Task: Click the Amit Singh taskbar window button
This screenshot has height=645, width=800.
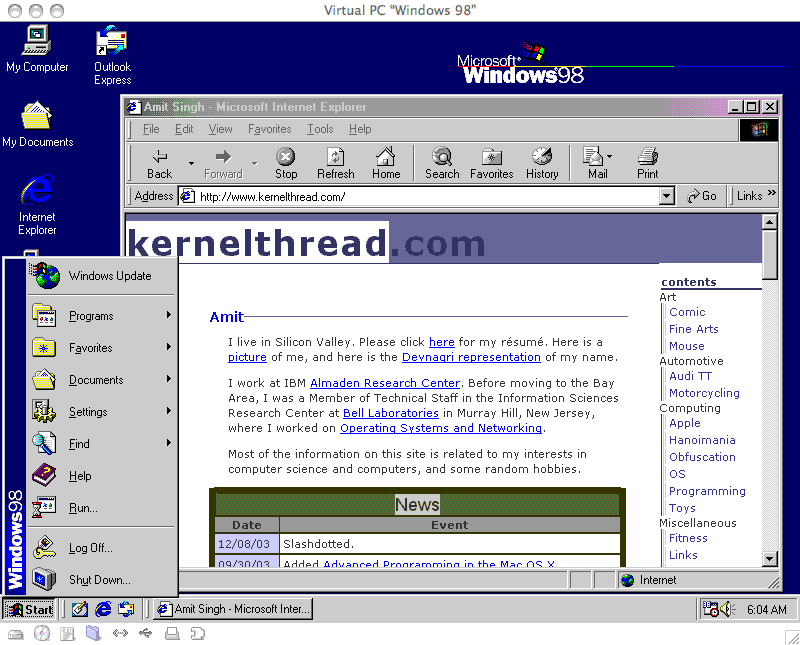Action: pyautogui.click(x=233, y=609)
